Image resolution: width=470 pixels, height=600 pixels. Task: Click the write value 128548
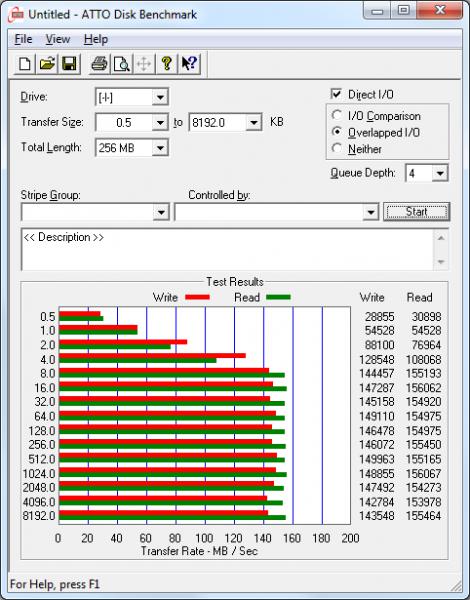point(377,360)
